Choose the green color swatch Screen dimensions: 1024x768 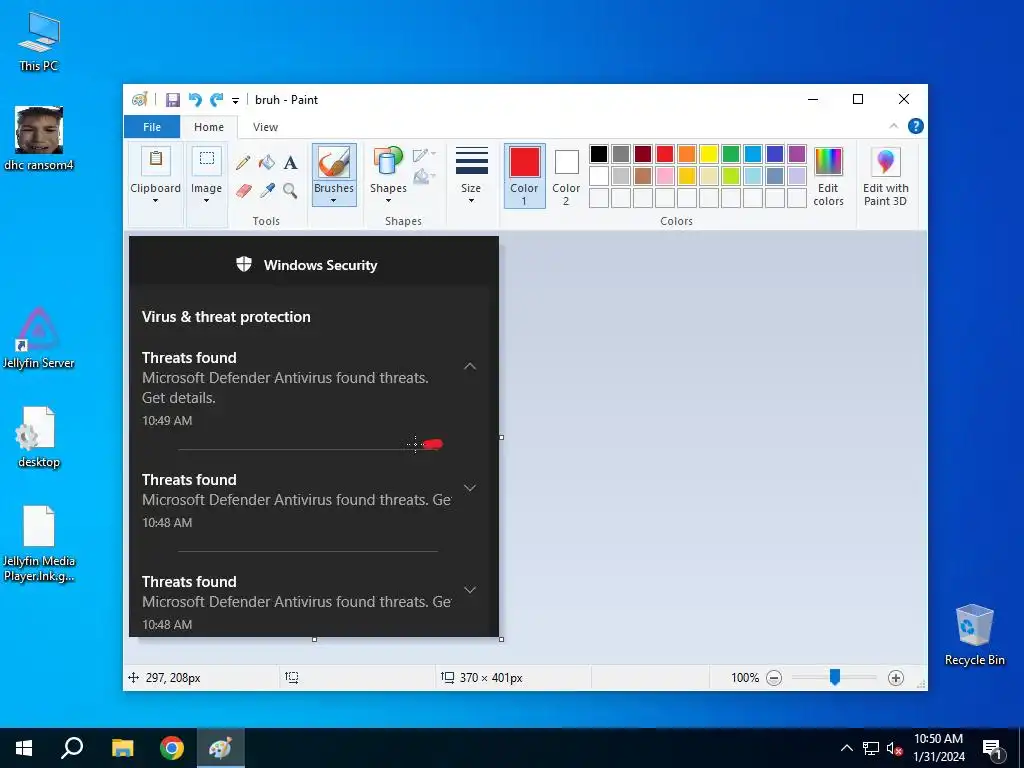(731, 154)
